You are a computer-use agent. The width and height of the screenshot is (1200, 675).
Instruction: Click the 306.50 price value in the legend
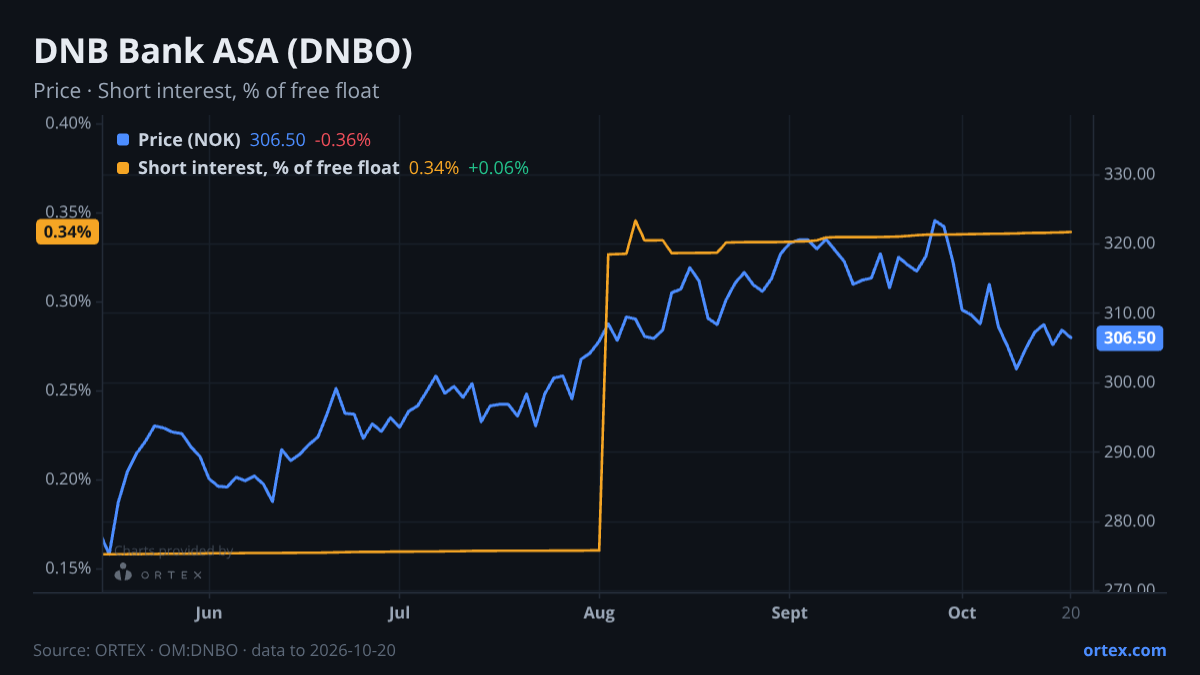[277, 140]
